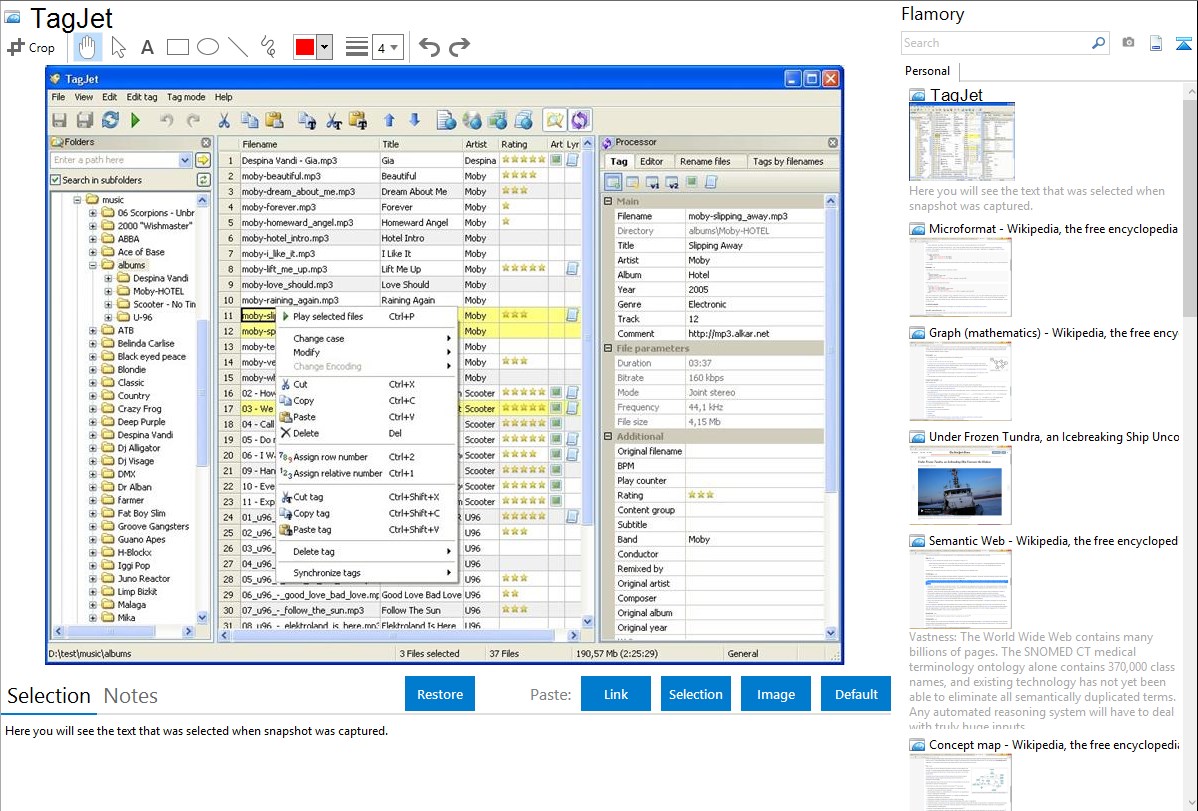The height and width of the screenshot is (811, 1198).
Task: Open the File menu in TagJet
Action: click(58, 97)
